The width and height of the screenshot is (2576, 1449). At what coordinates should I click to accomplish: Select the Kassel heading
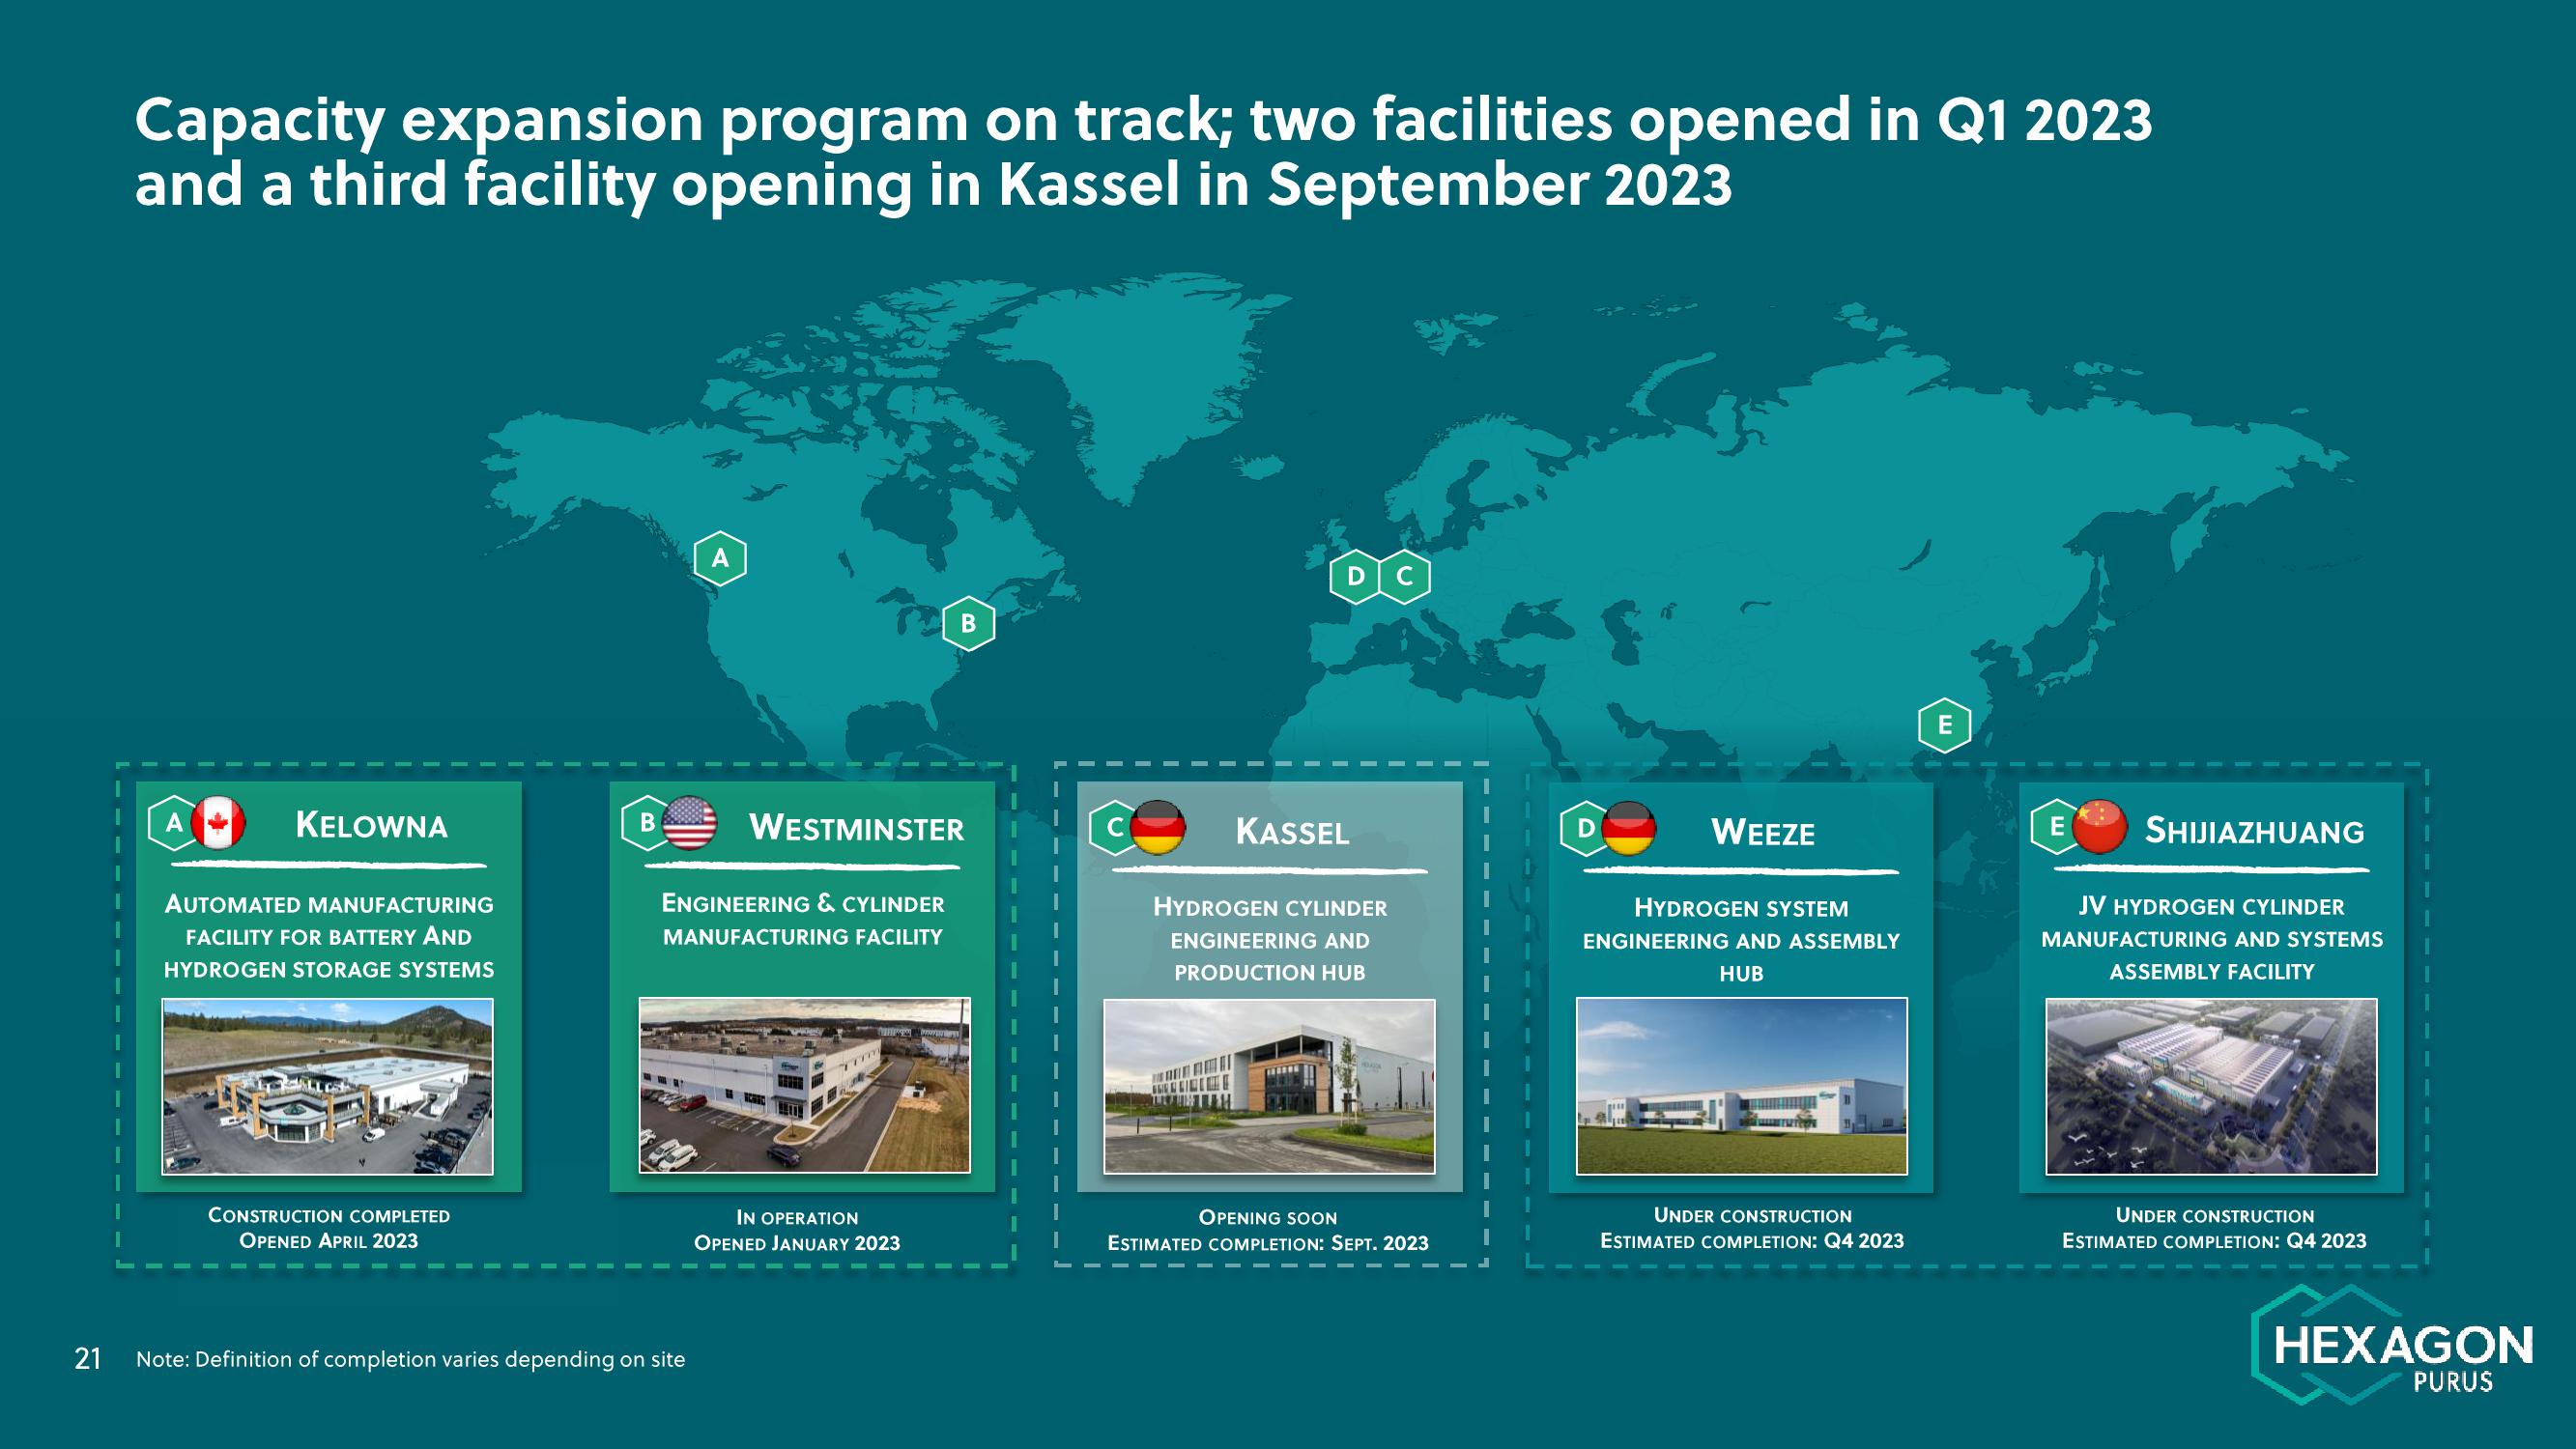point(1292,832)
